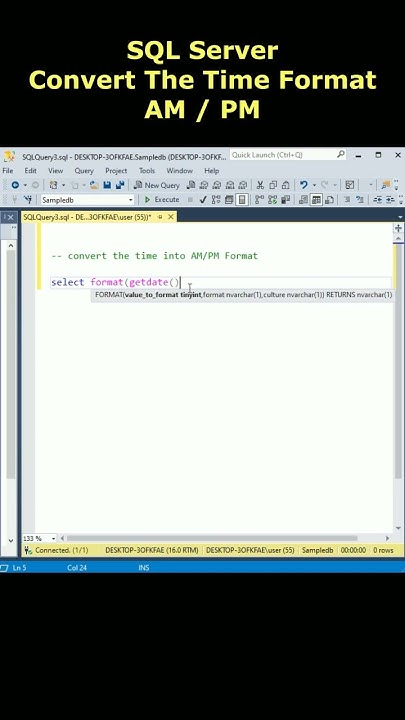The height and width of the screenshot is (720, 405).
Task: Toggle Include Client Statistics
Action: 285,199
